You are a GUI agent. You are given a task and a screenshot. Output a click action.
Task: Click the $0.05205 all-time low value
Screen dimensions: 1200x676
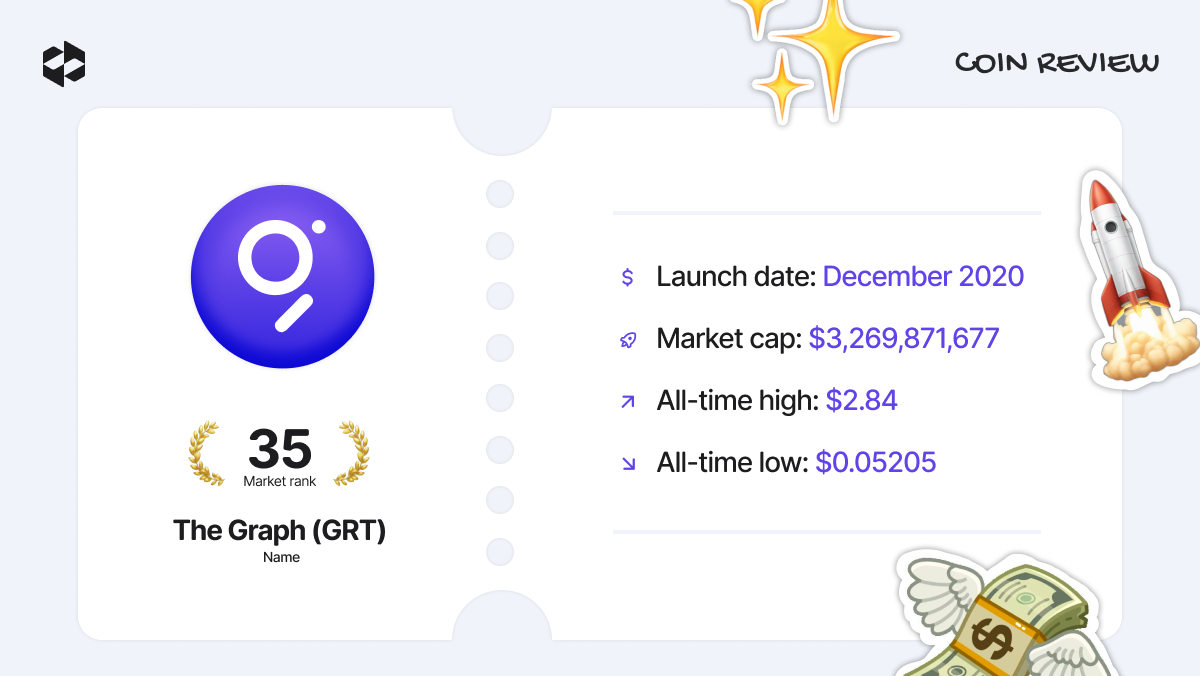[x=876, y=462]
